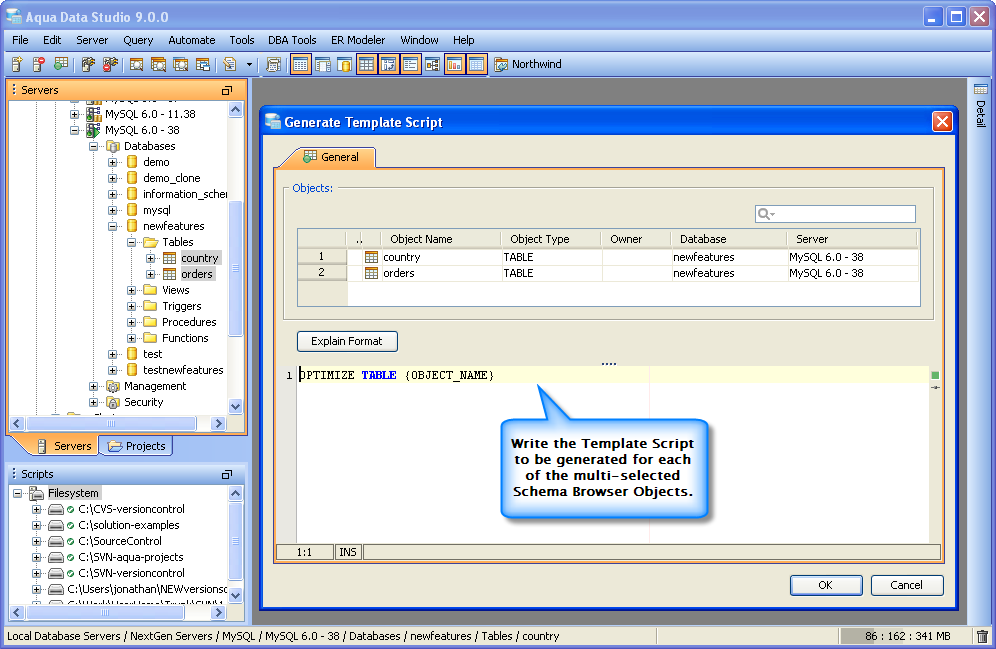Select the Procedures folder in tree
This screenshot has height=649, width=996.
pyautogui.click(x=189, y=322)
